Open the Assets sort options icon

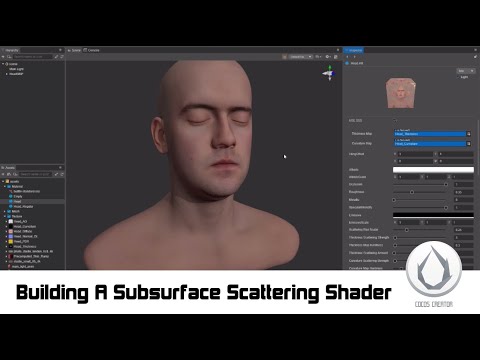[x=9, y=174]
